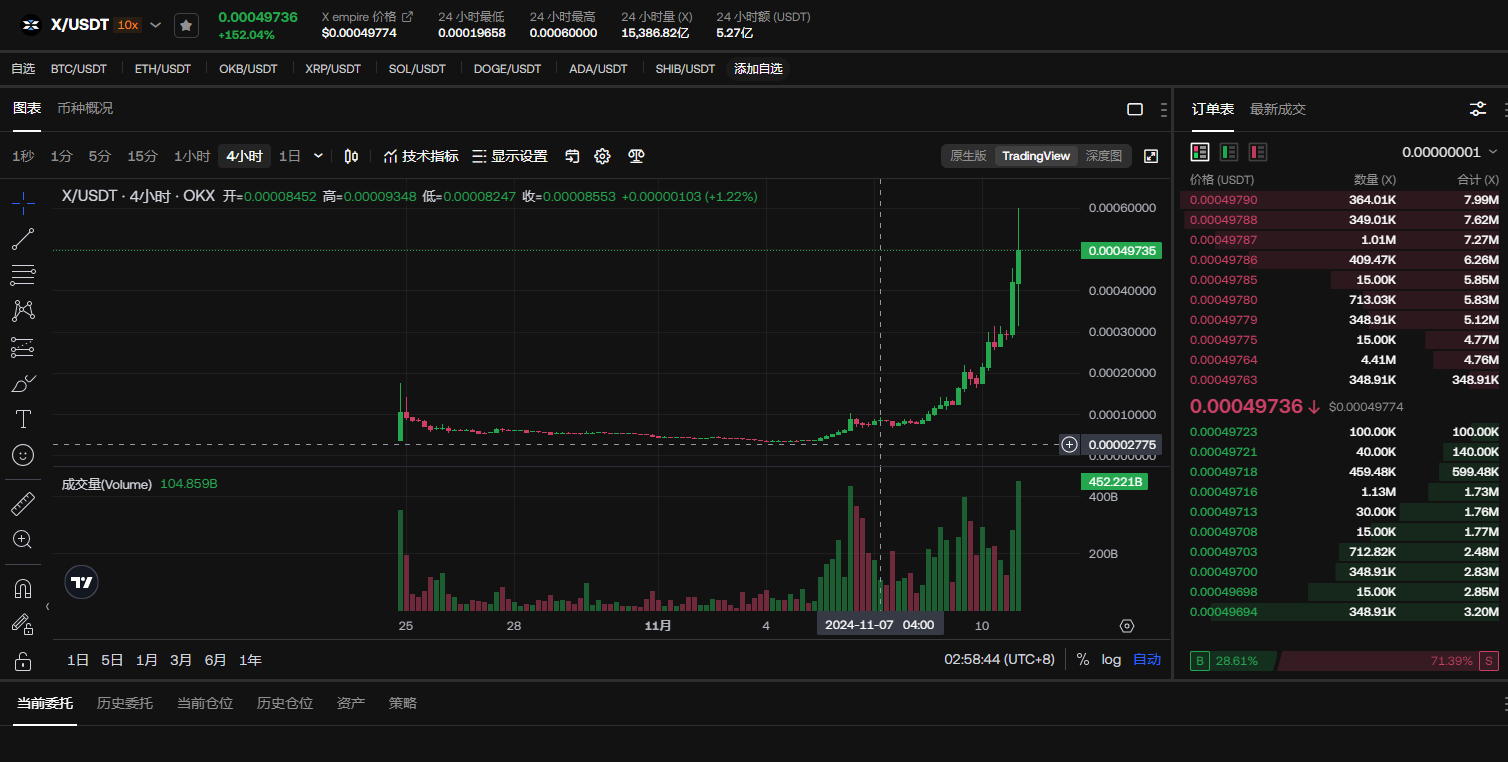Viewport: 1508px width, 762px height.
Task: Switch to the 币种概况 tab
Action: (85, 108)
